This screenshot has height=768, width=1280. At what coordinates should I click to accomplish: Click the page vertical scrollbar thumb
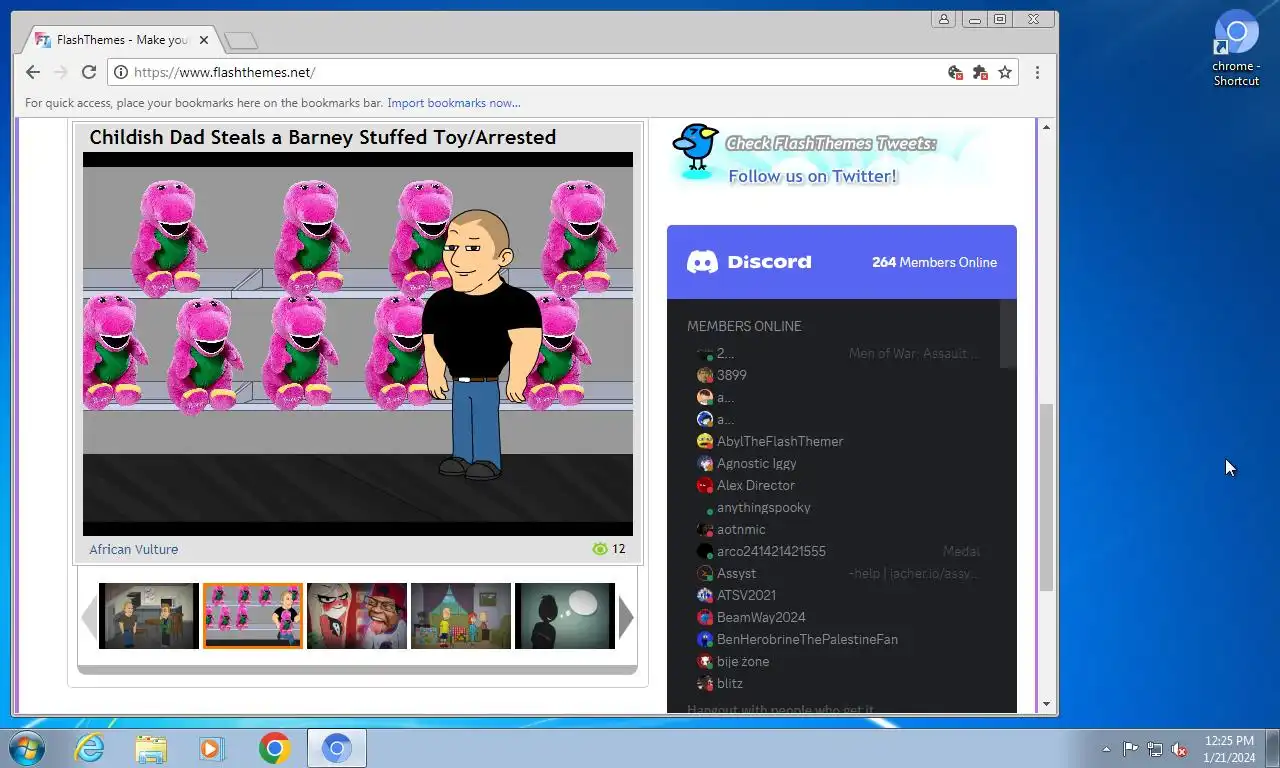(1047, 497)
